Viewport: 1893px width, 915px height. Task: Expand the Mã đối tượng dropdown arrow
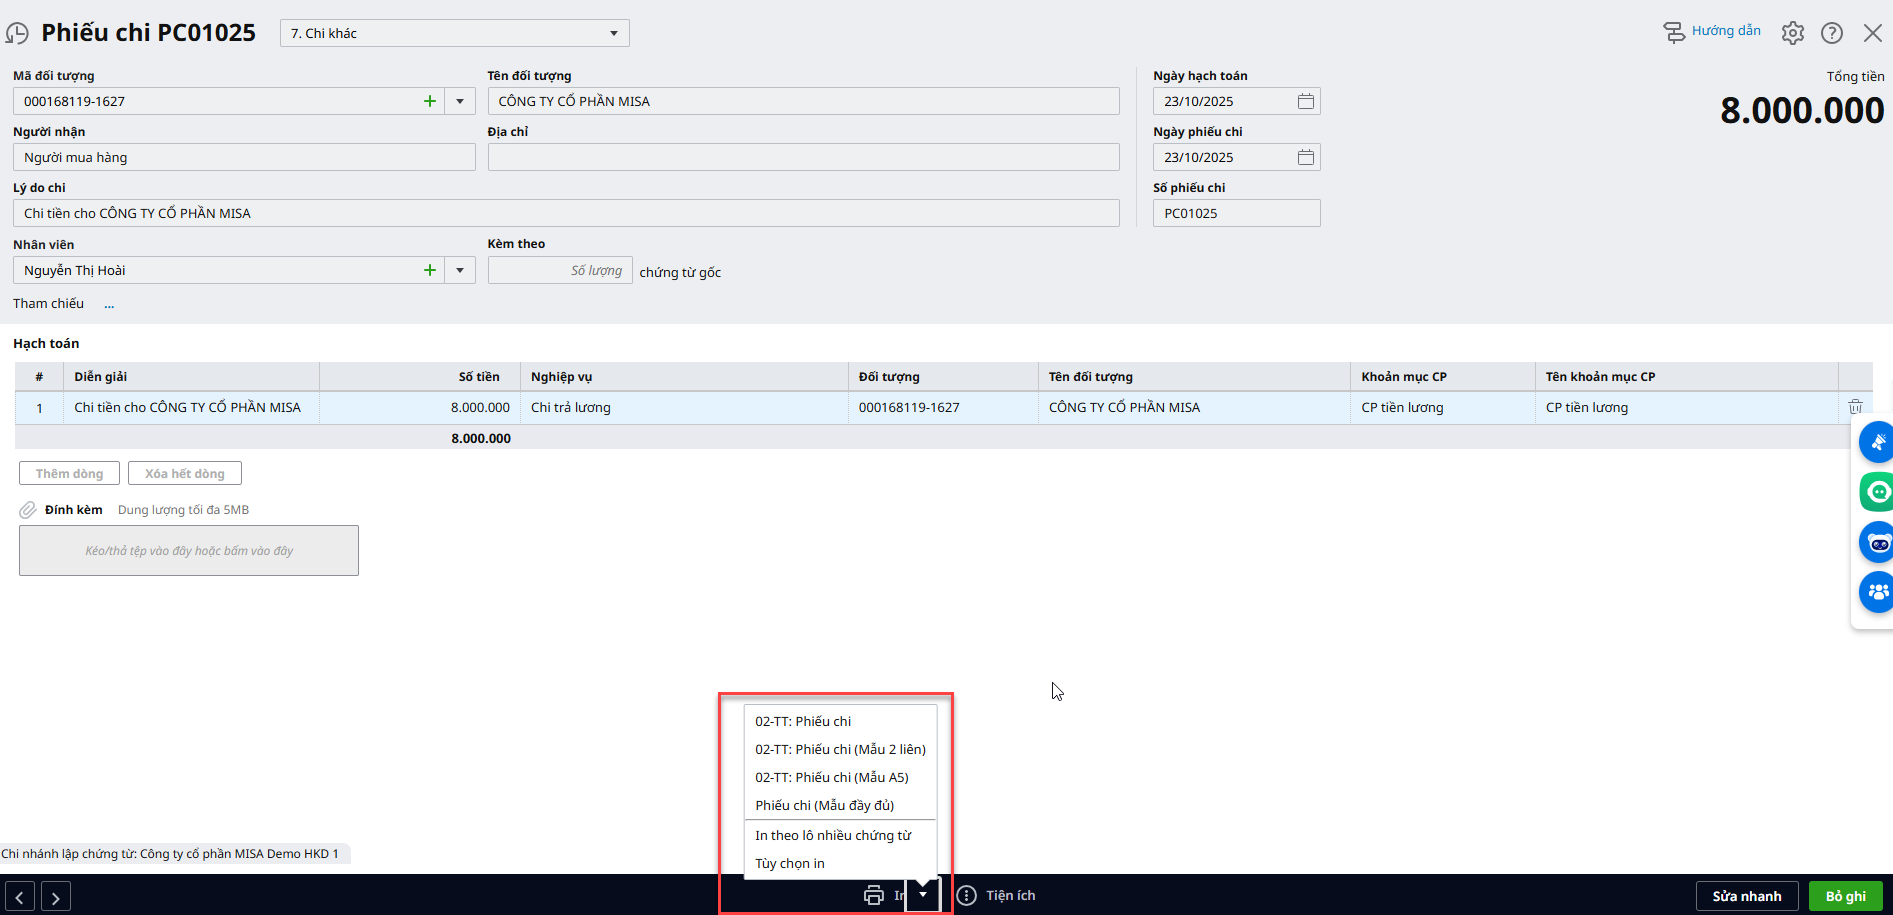[x=460, y=101]
